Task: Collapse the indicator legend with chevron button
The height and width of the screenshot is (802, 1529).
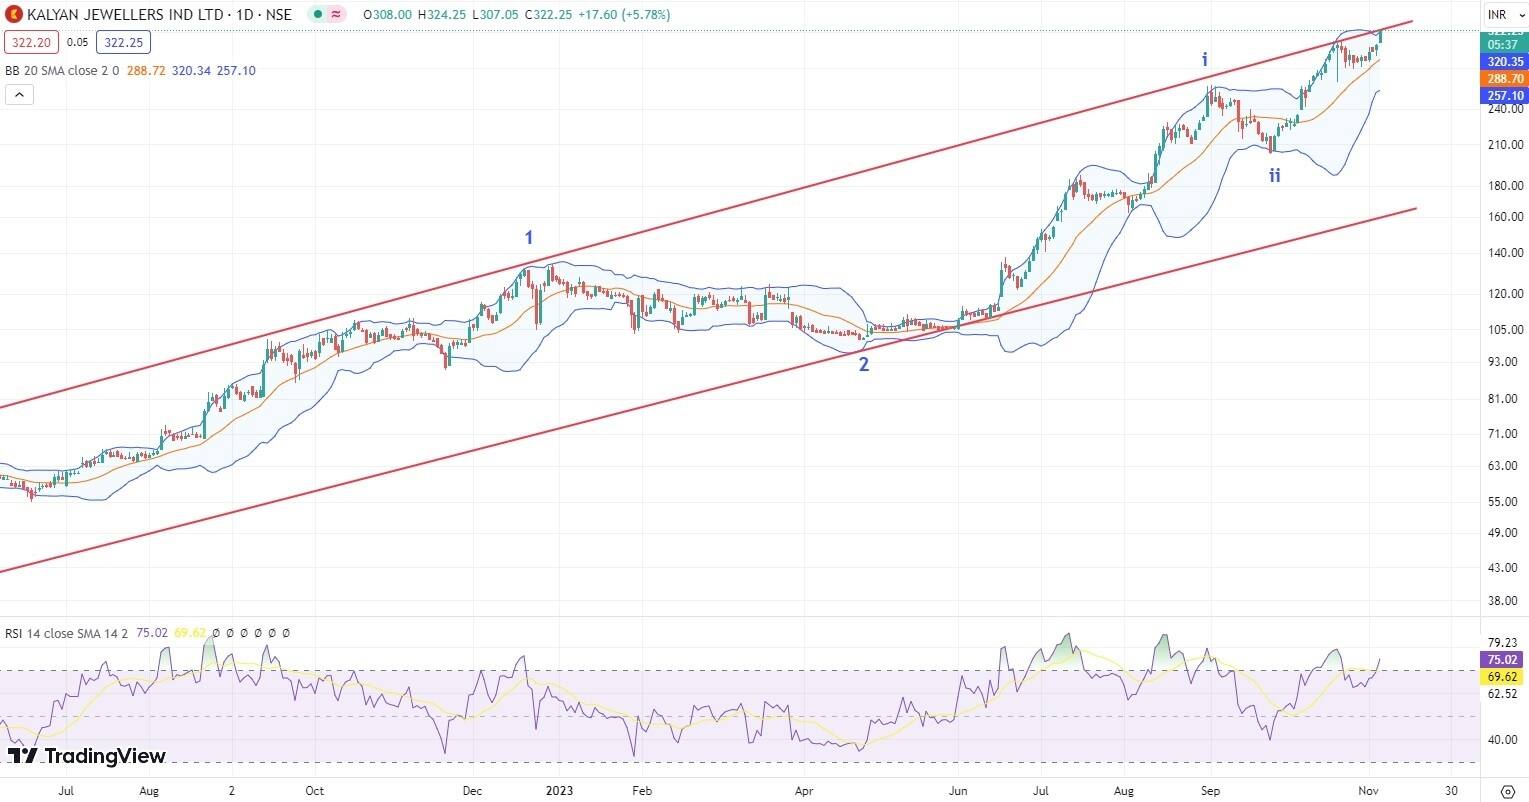Action: (x=19, y=95)
